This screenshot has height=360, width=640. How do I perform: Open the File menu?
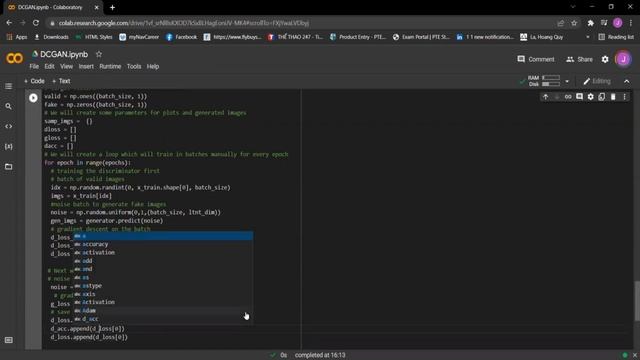[34, 67]
